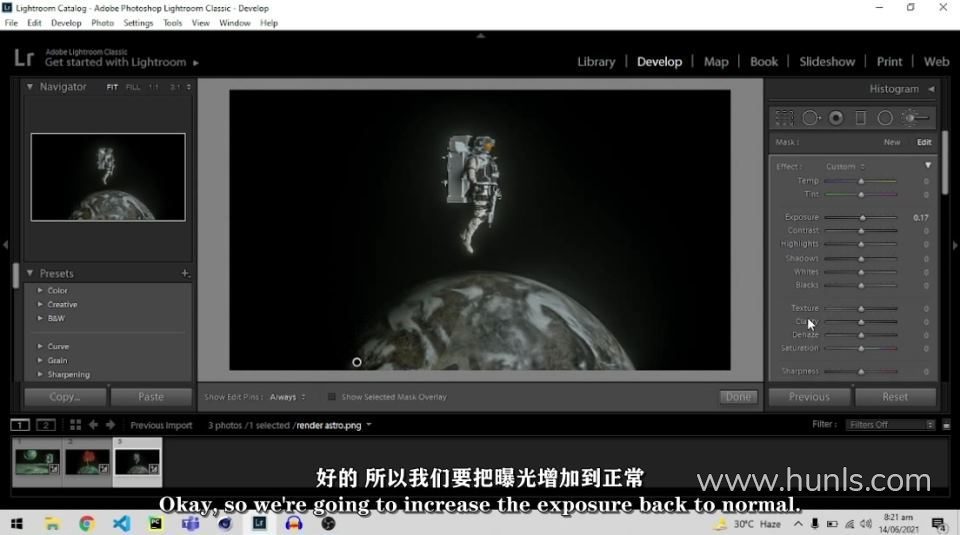
Task: Add a new preset with plus icon
Action: point(185,273)
